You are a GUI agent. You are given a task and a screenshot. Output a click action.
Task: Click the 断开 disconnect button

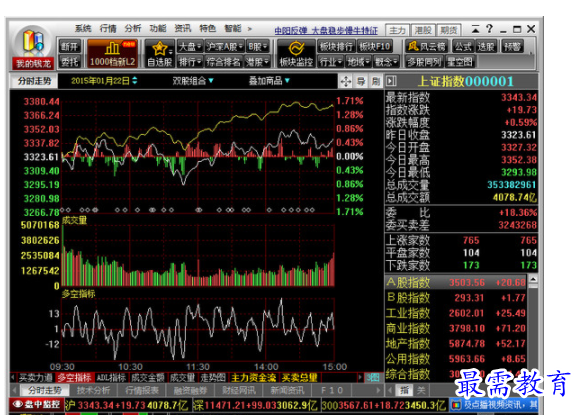click(69, 47)
